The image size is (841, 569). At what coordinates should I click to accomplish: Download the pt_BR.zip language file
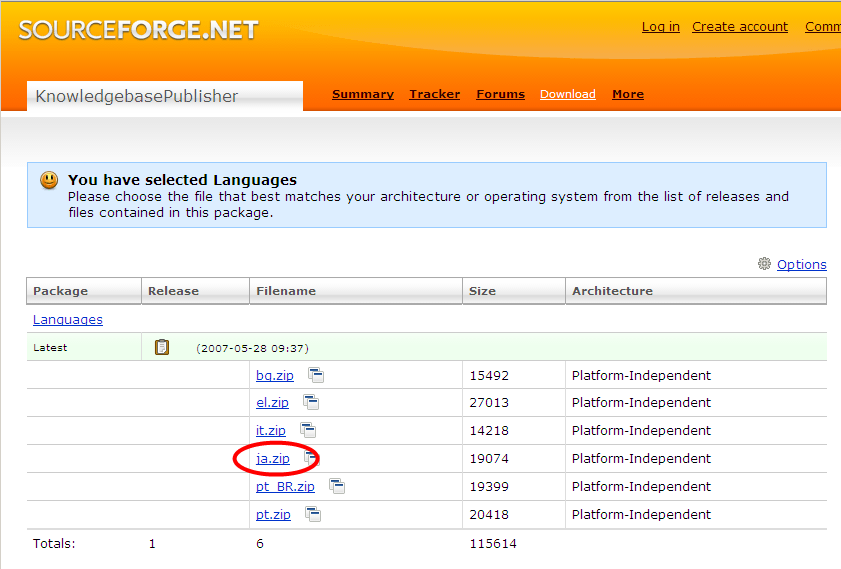285,486
